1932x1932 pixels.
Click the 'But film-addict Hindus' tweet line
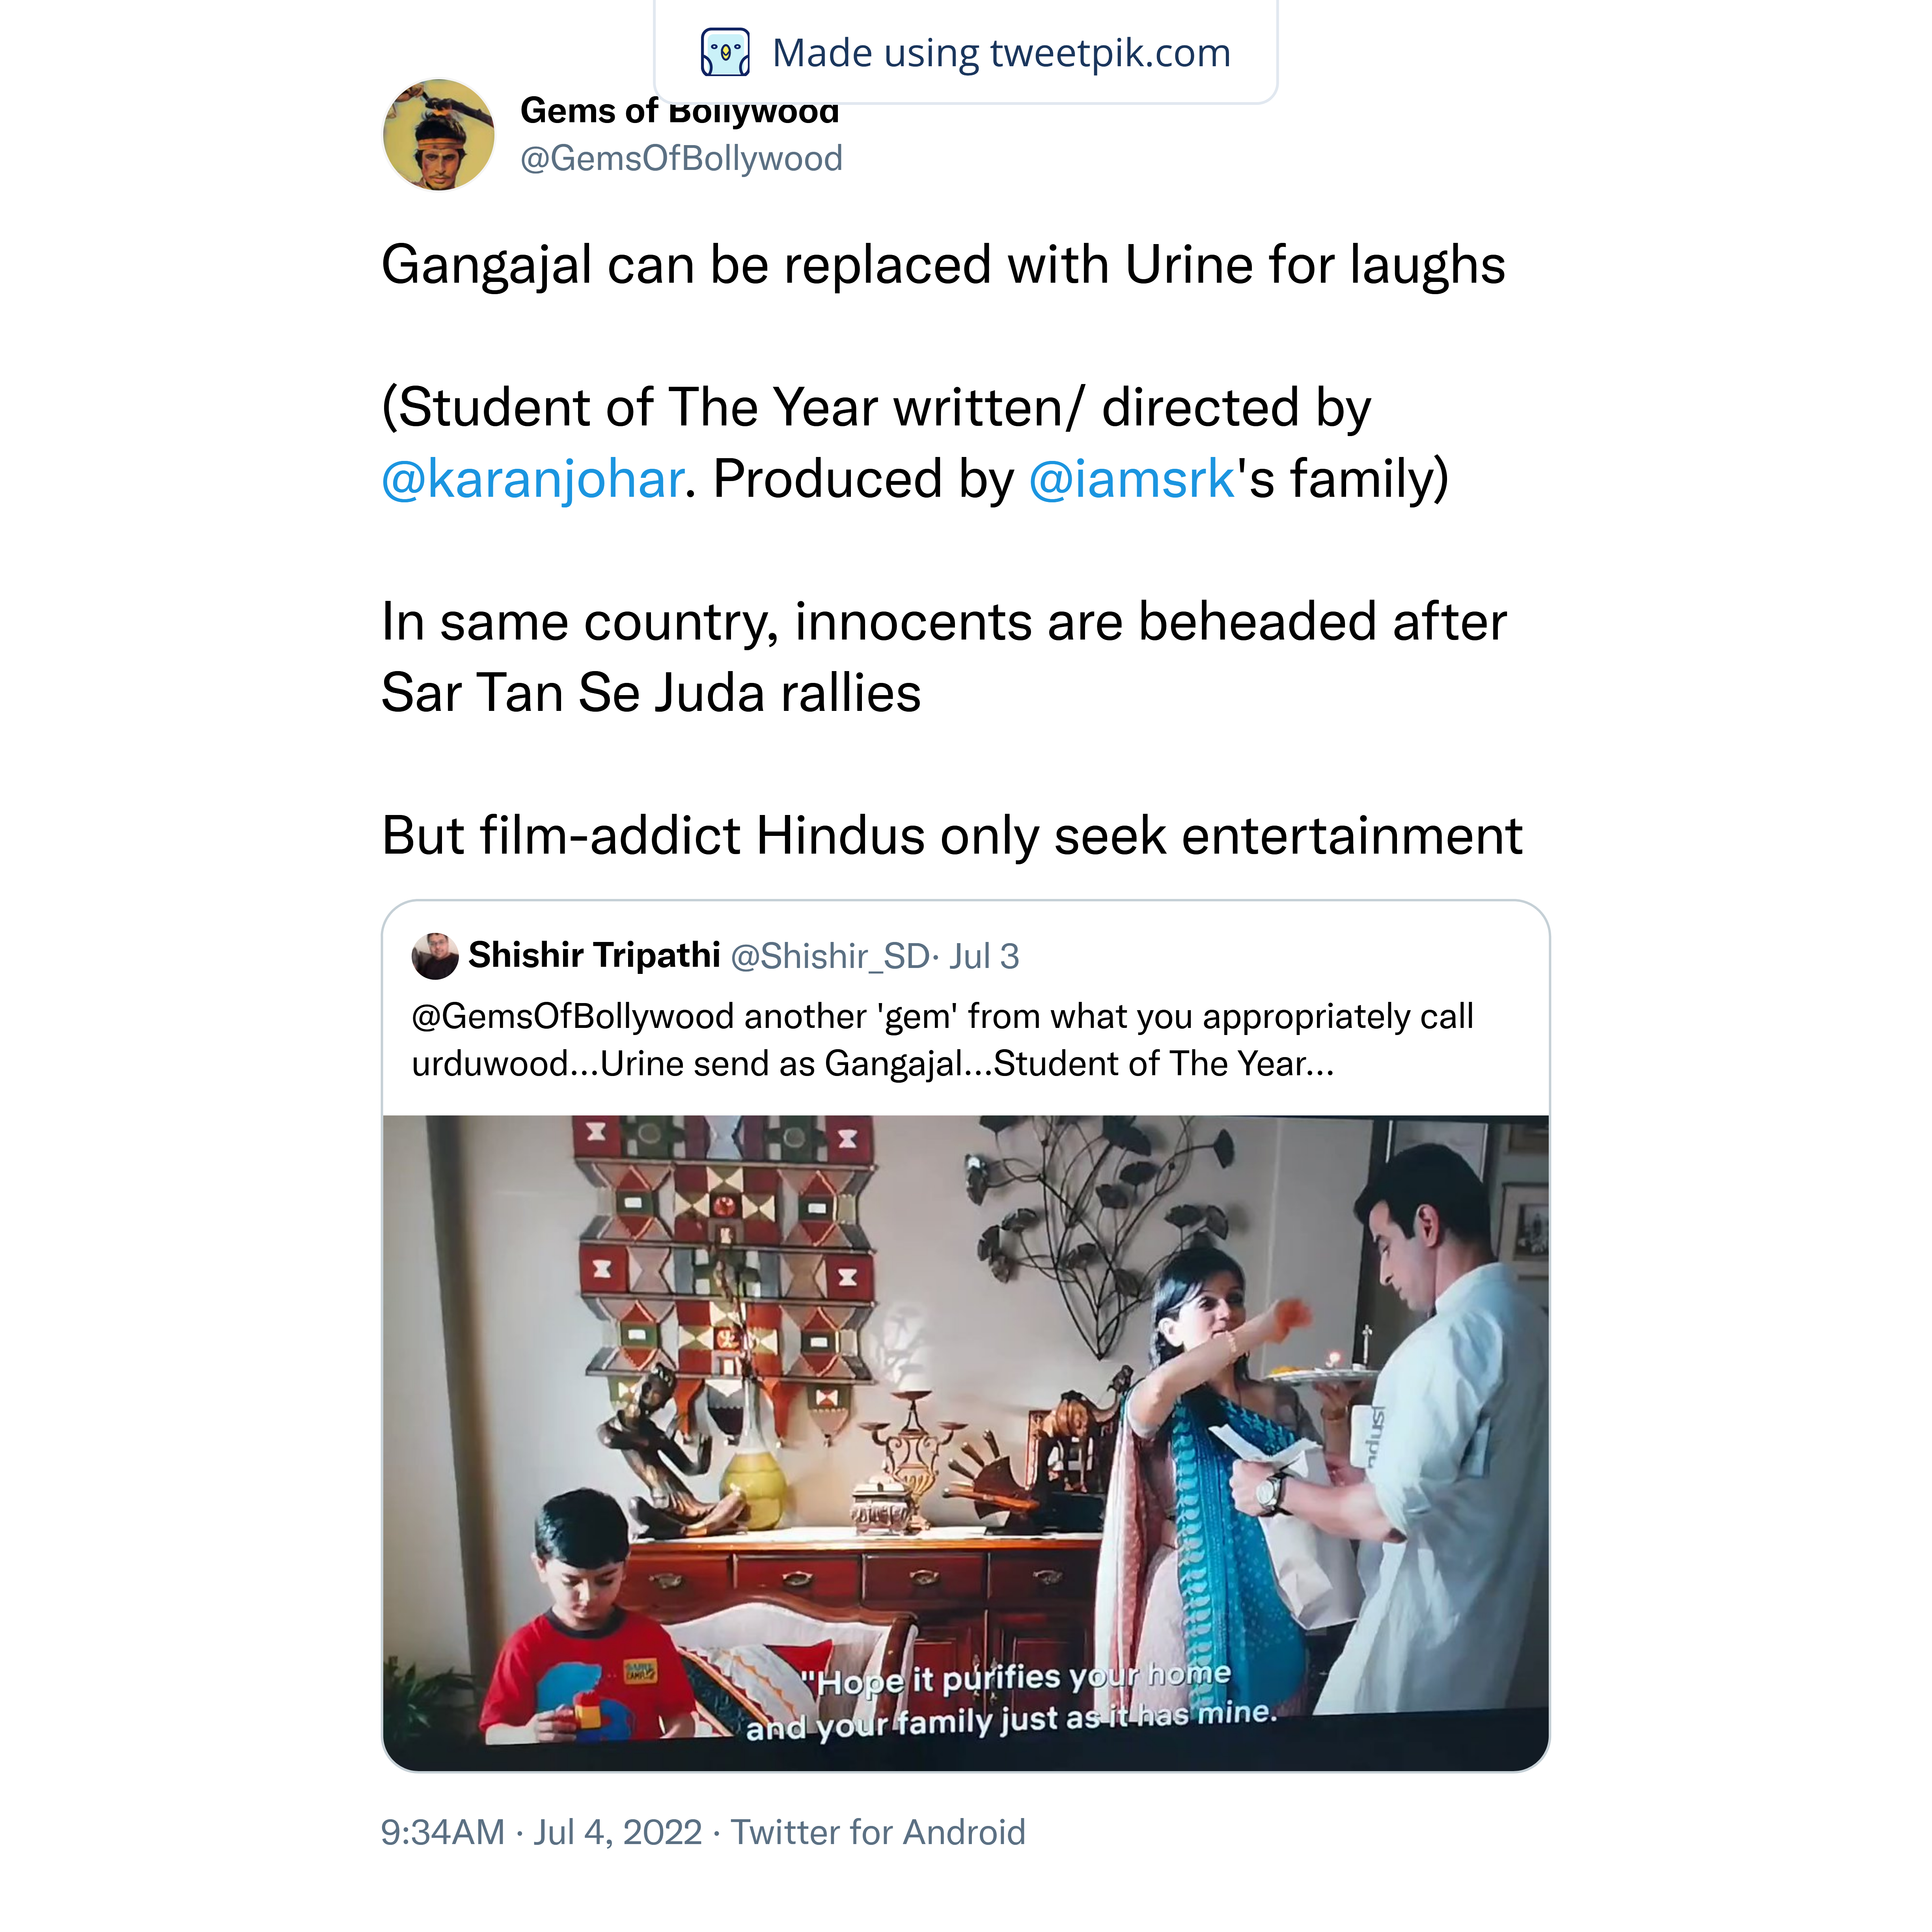click(951, 835)
